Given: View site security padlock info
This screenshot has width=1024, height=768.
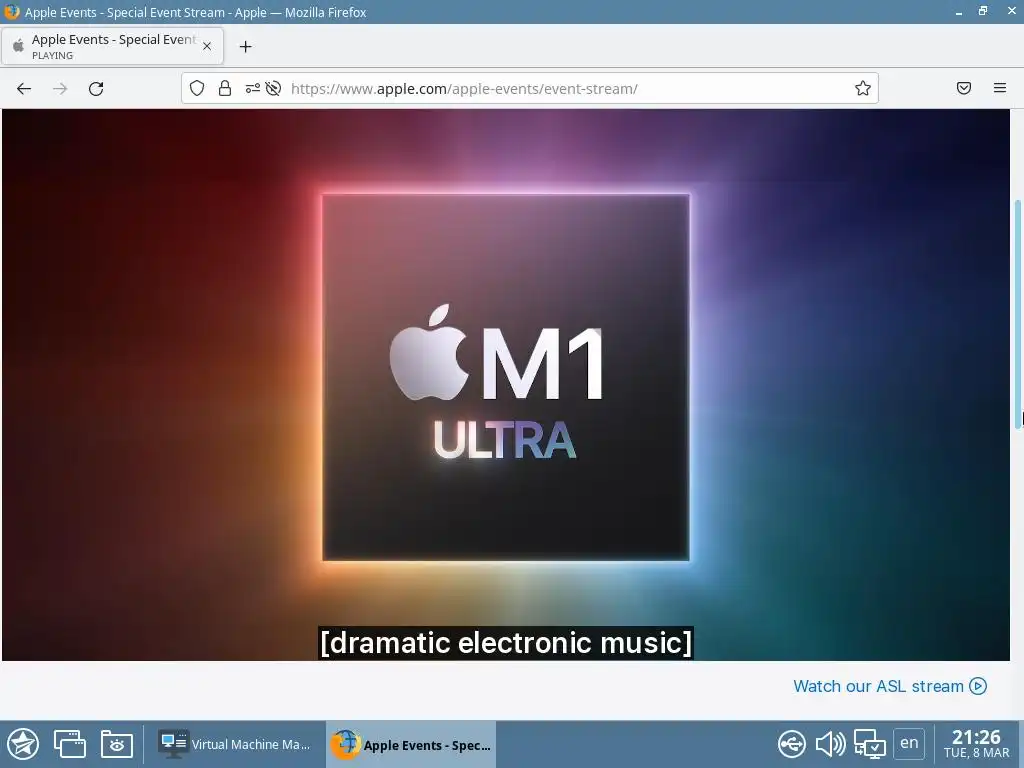Looking at the screenshot, I should coord(225,88).
